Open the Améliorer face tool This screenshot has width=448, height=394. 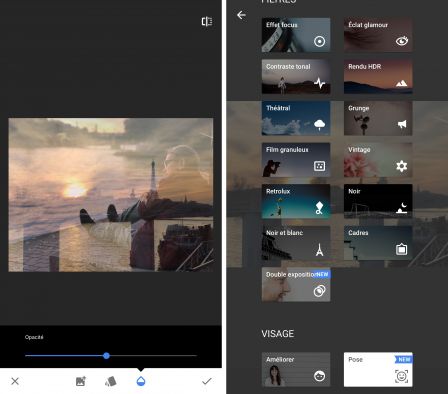[x=296, y=369]
